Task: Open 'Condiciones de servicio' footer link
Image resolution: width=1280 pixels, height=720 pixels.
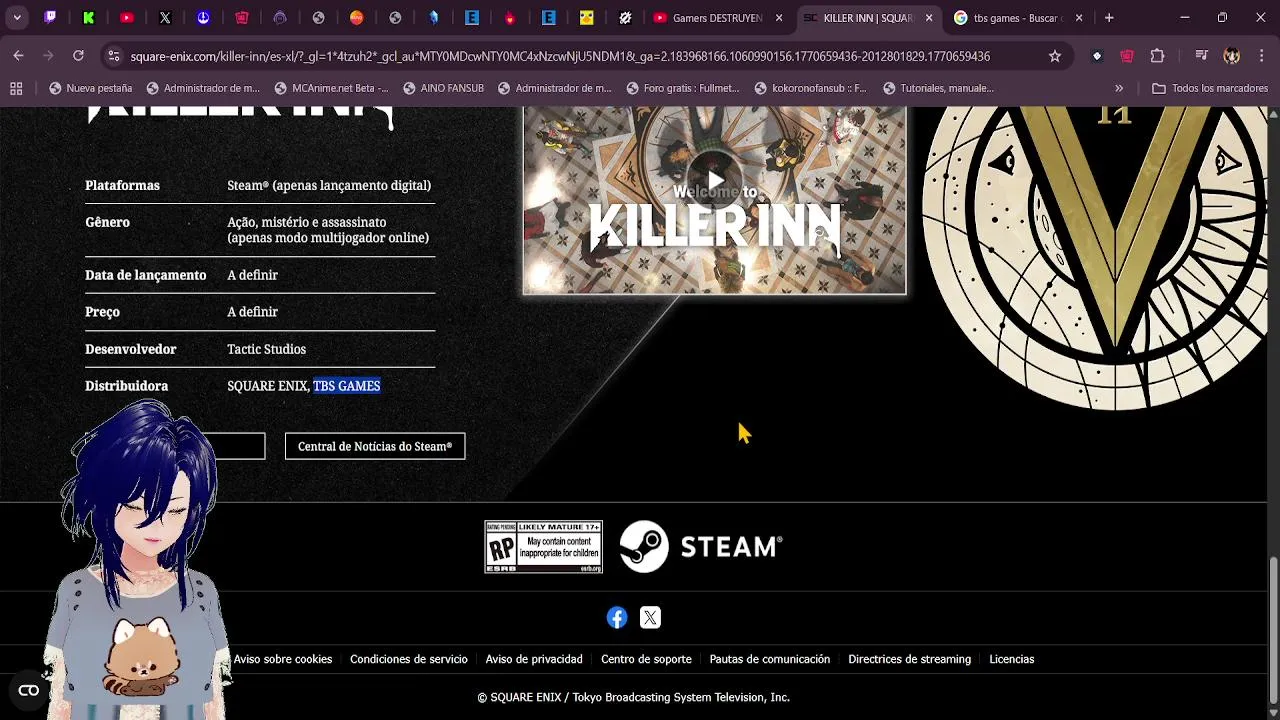Action: click(x=409, y=659)
